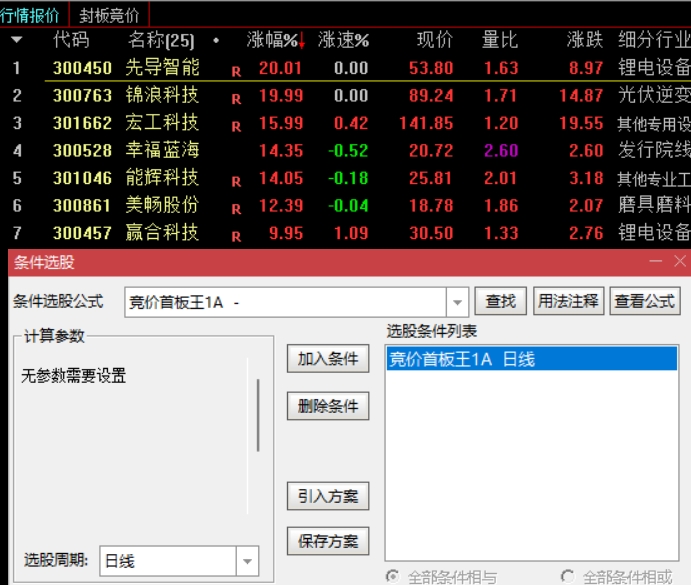
Task: Expand the formula combo box arrow
Action: pos(457,302)
